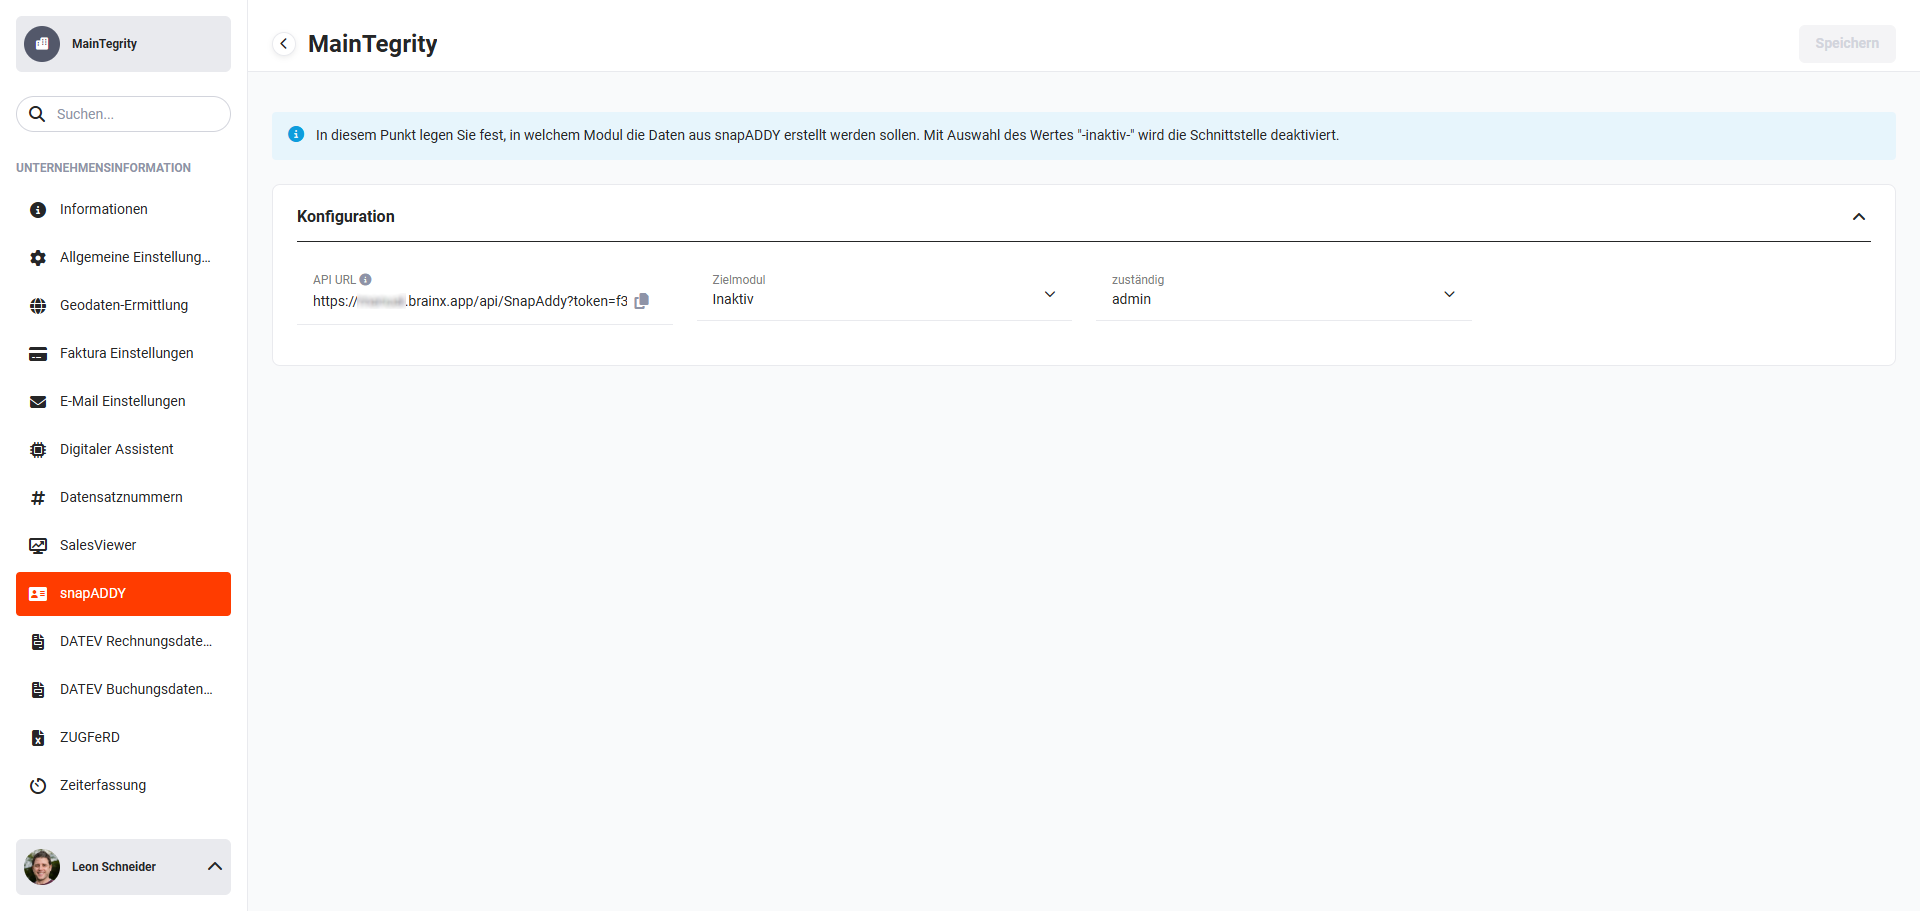This screenshot has height=911, width=1920.
Task: Open the zuständig dropdown
Action: [1284, 294]
